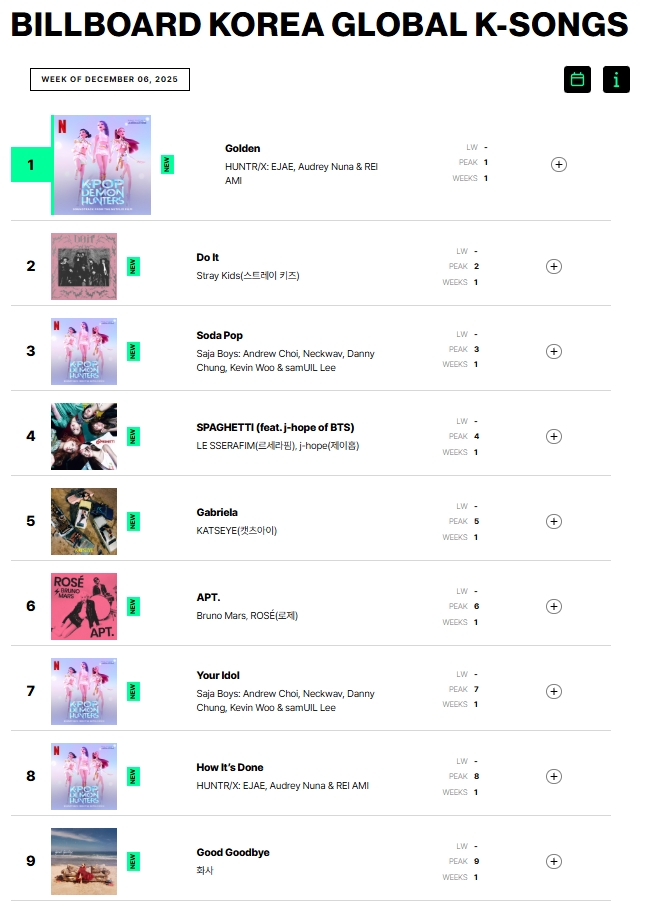This screenshot has height=908, width=655.
Task: Expand the Soda Pop row plus icon
Action: [554, 351]
